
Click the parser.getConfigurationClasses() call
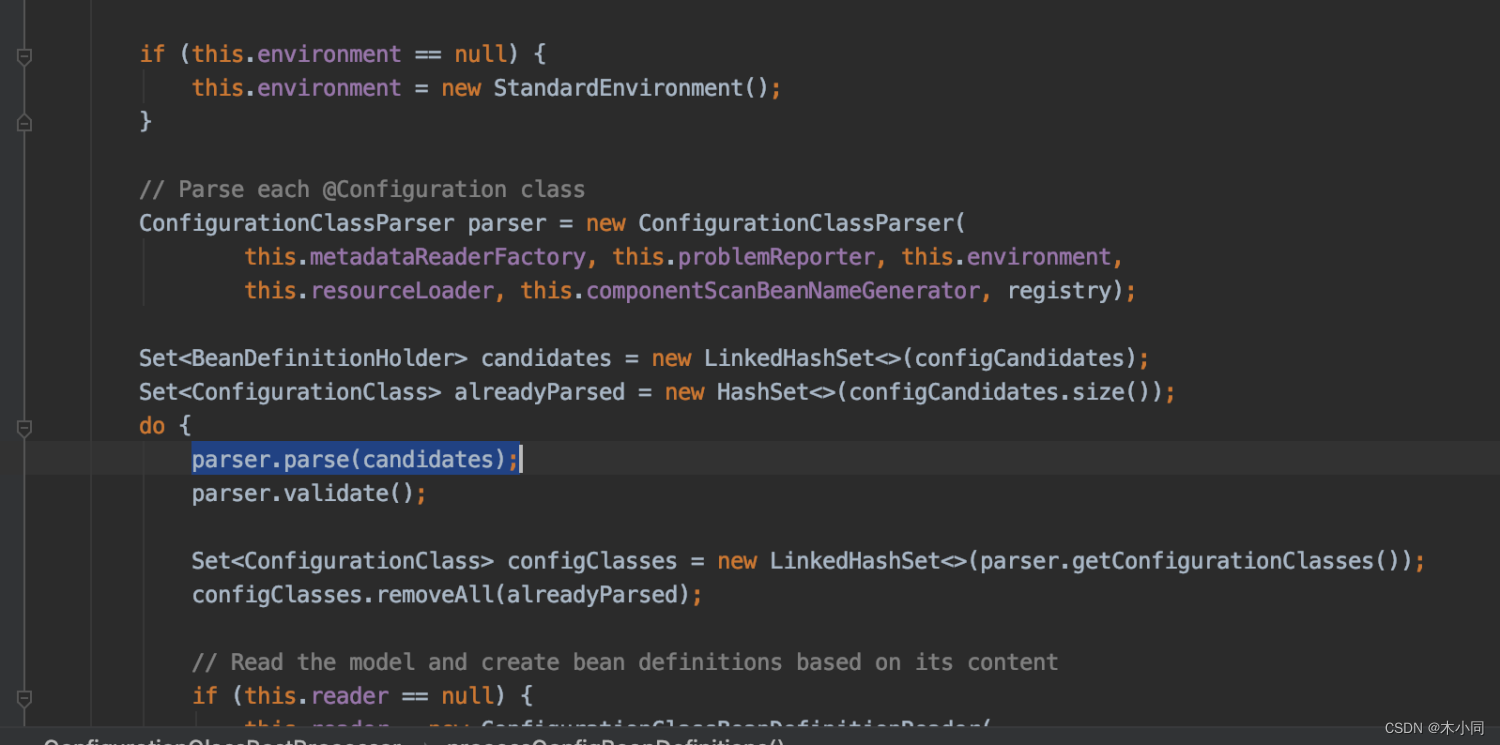pyautogui.click(x=1190, y=561)
